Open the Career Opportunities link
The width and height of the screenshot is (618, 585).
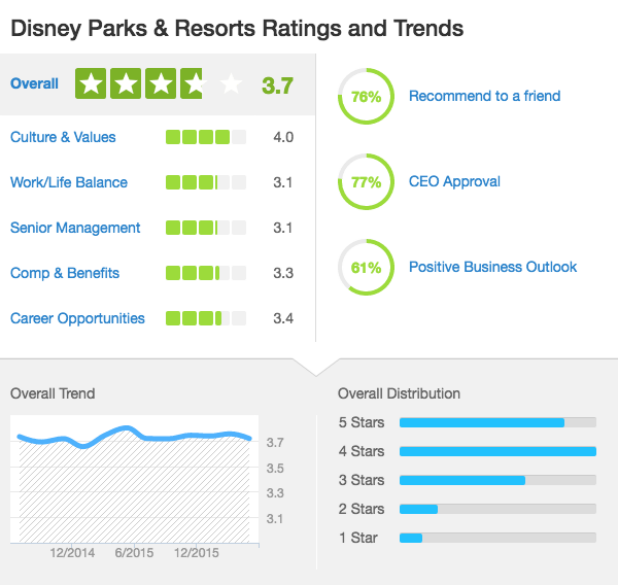[77, 319]
